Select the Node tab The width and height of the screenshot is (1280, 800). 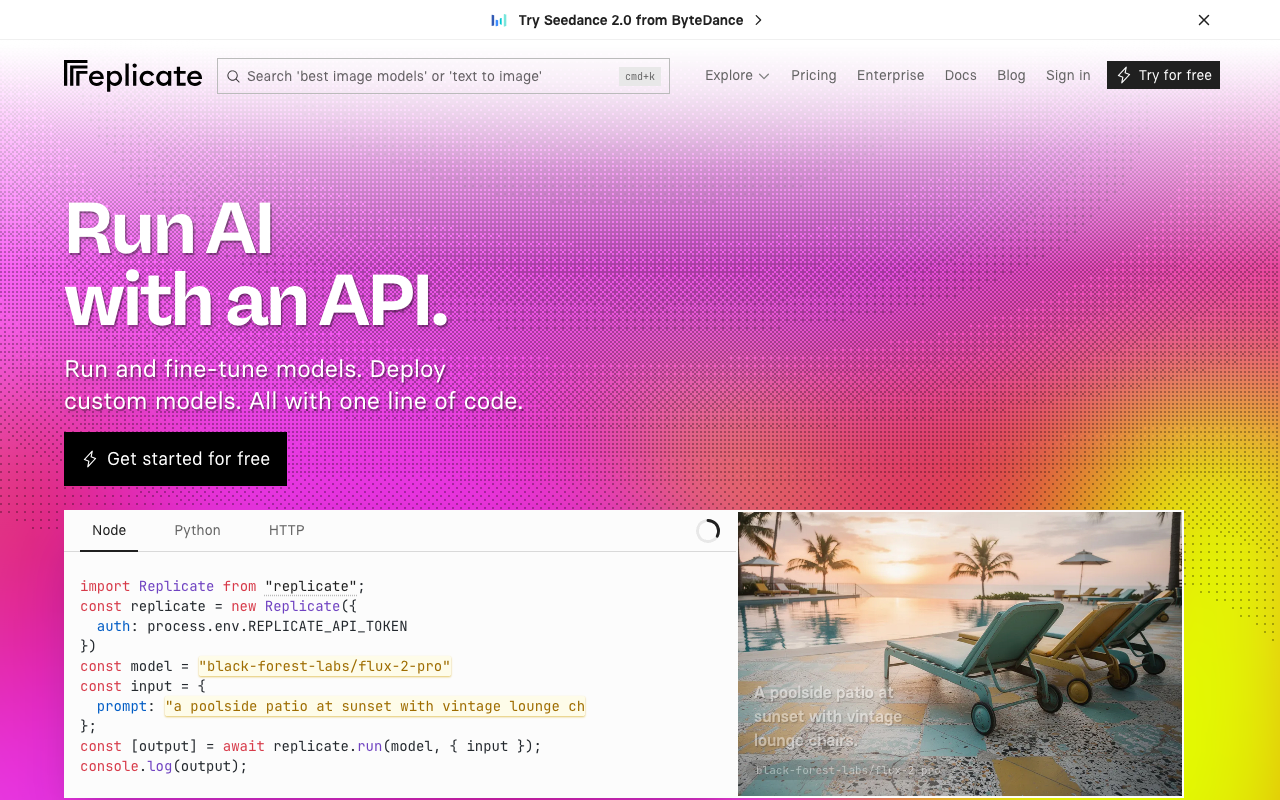click(108, 530)
